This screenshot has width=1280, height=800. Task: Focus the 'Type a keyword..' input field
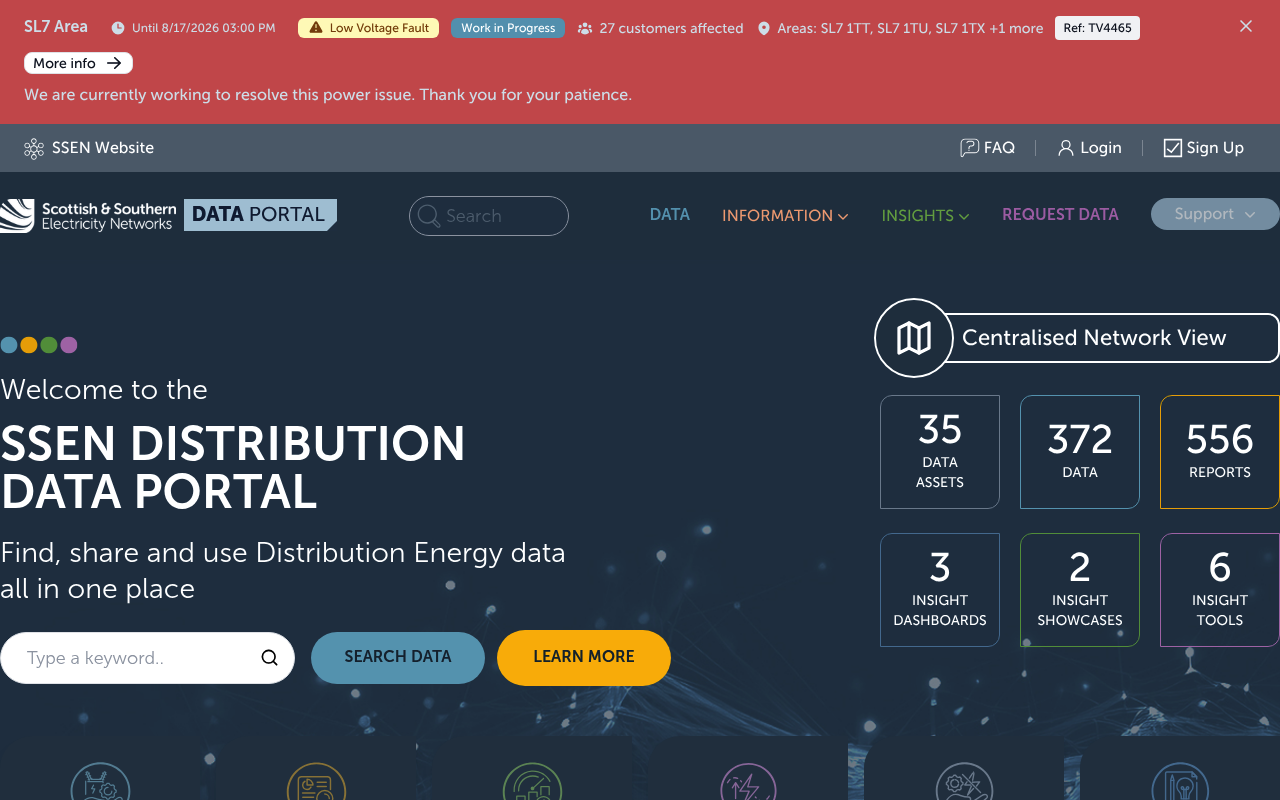[147, 658]
